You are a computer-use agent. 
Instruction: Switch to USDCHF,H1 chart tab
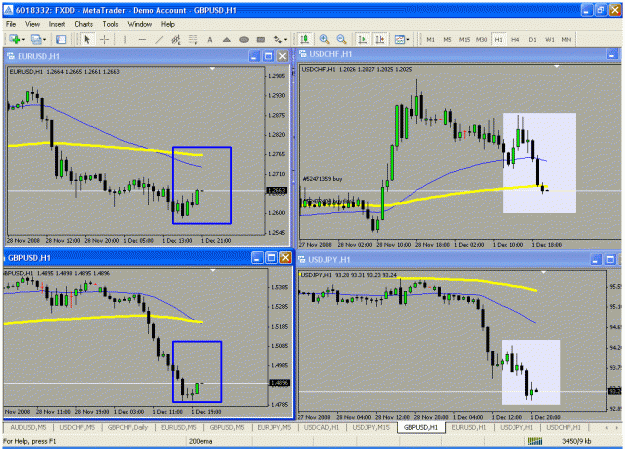coord(564,427)
